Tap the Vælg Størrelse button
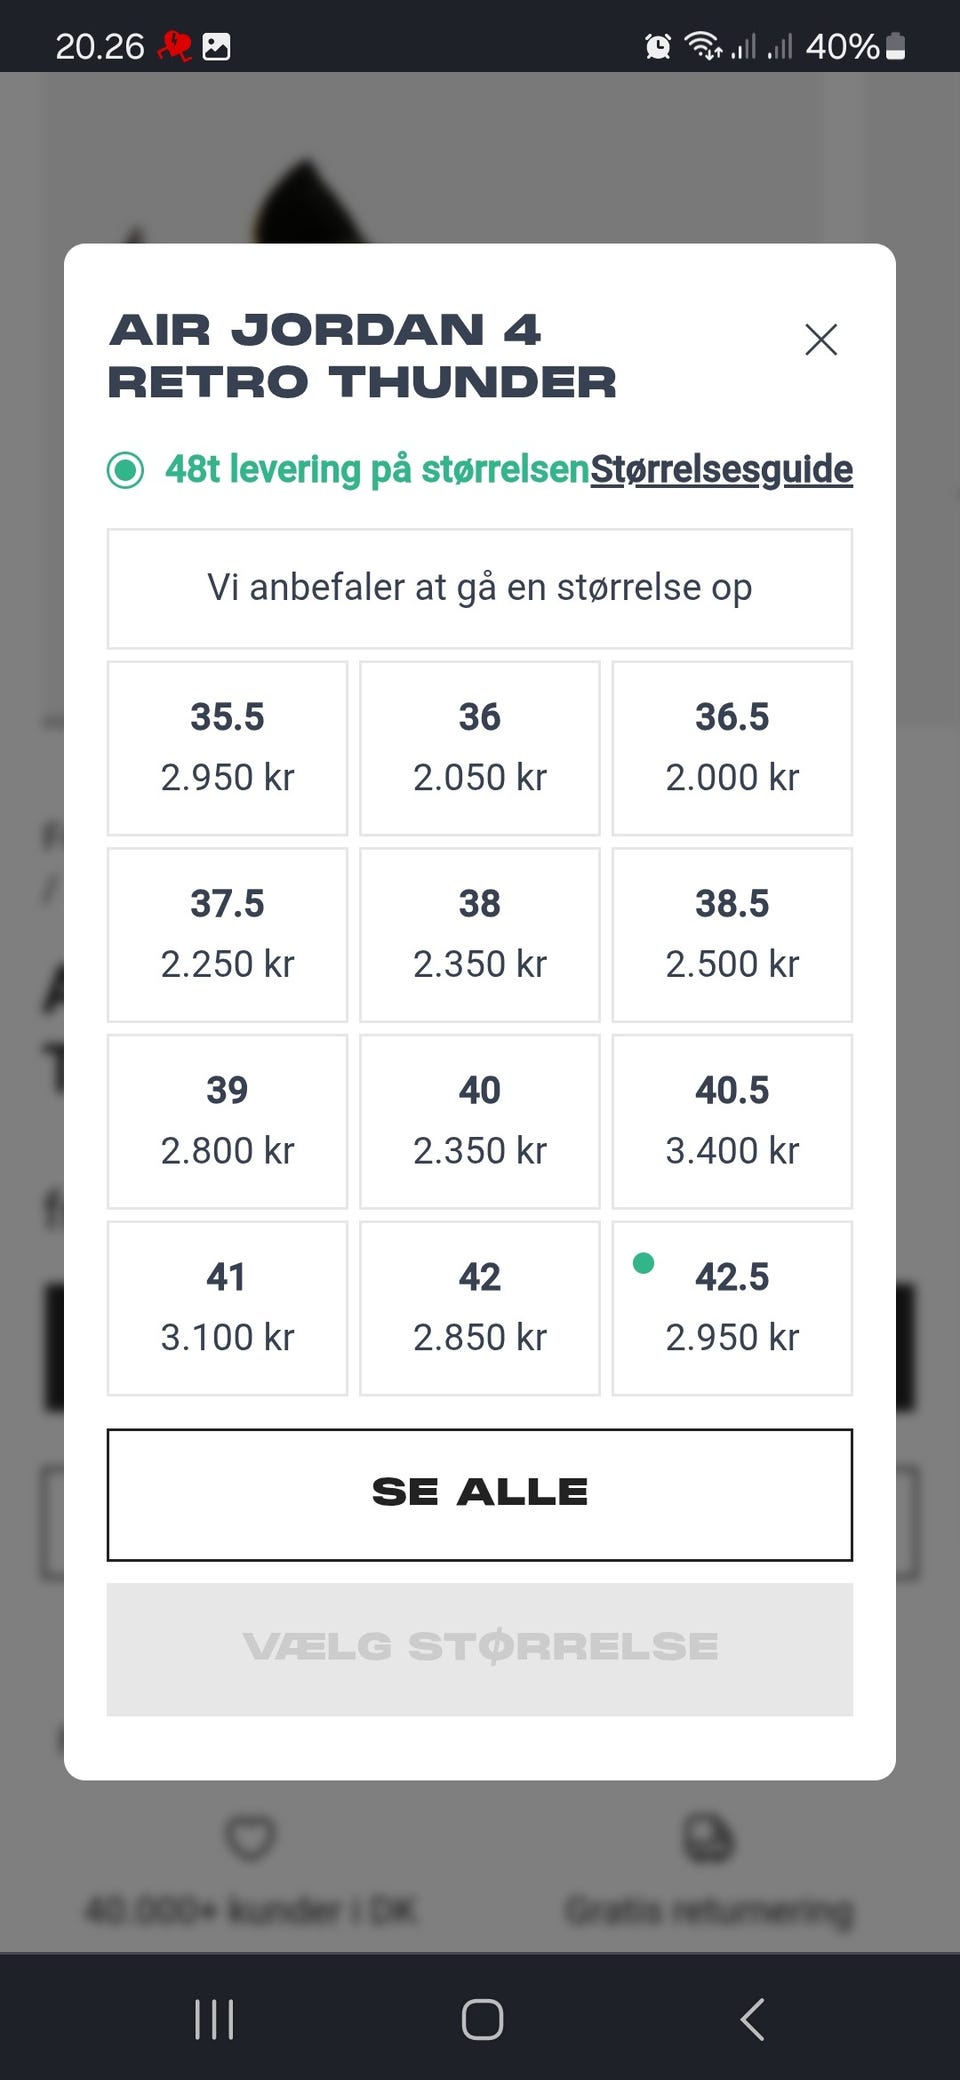Viewport: 960px width, 2080px height. (480, 1648)
